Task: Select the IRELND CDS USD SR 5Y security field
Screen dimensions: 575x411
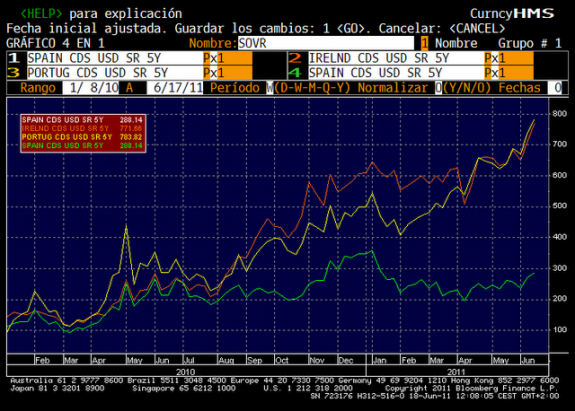Action: (396, 58)
